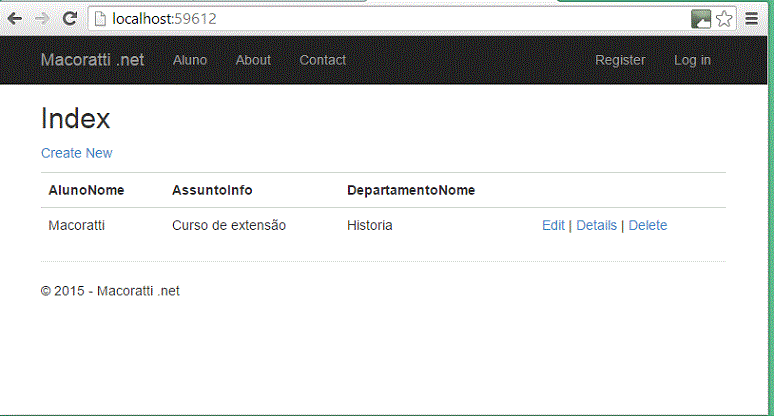The height and width of the screenshot is (418, 774).
Task: Select the Macoratti cell
Action: 77,225
